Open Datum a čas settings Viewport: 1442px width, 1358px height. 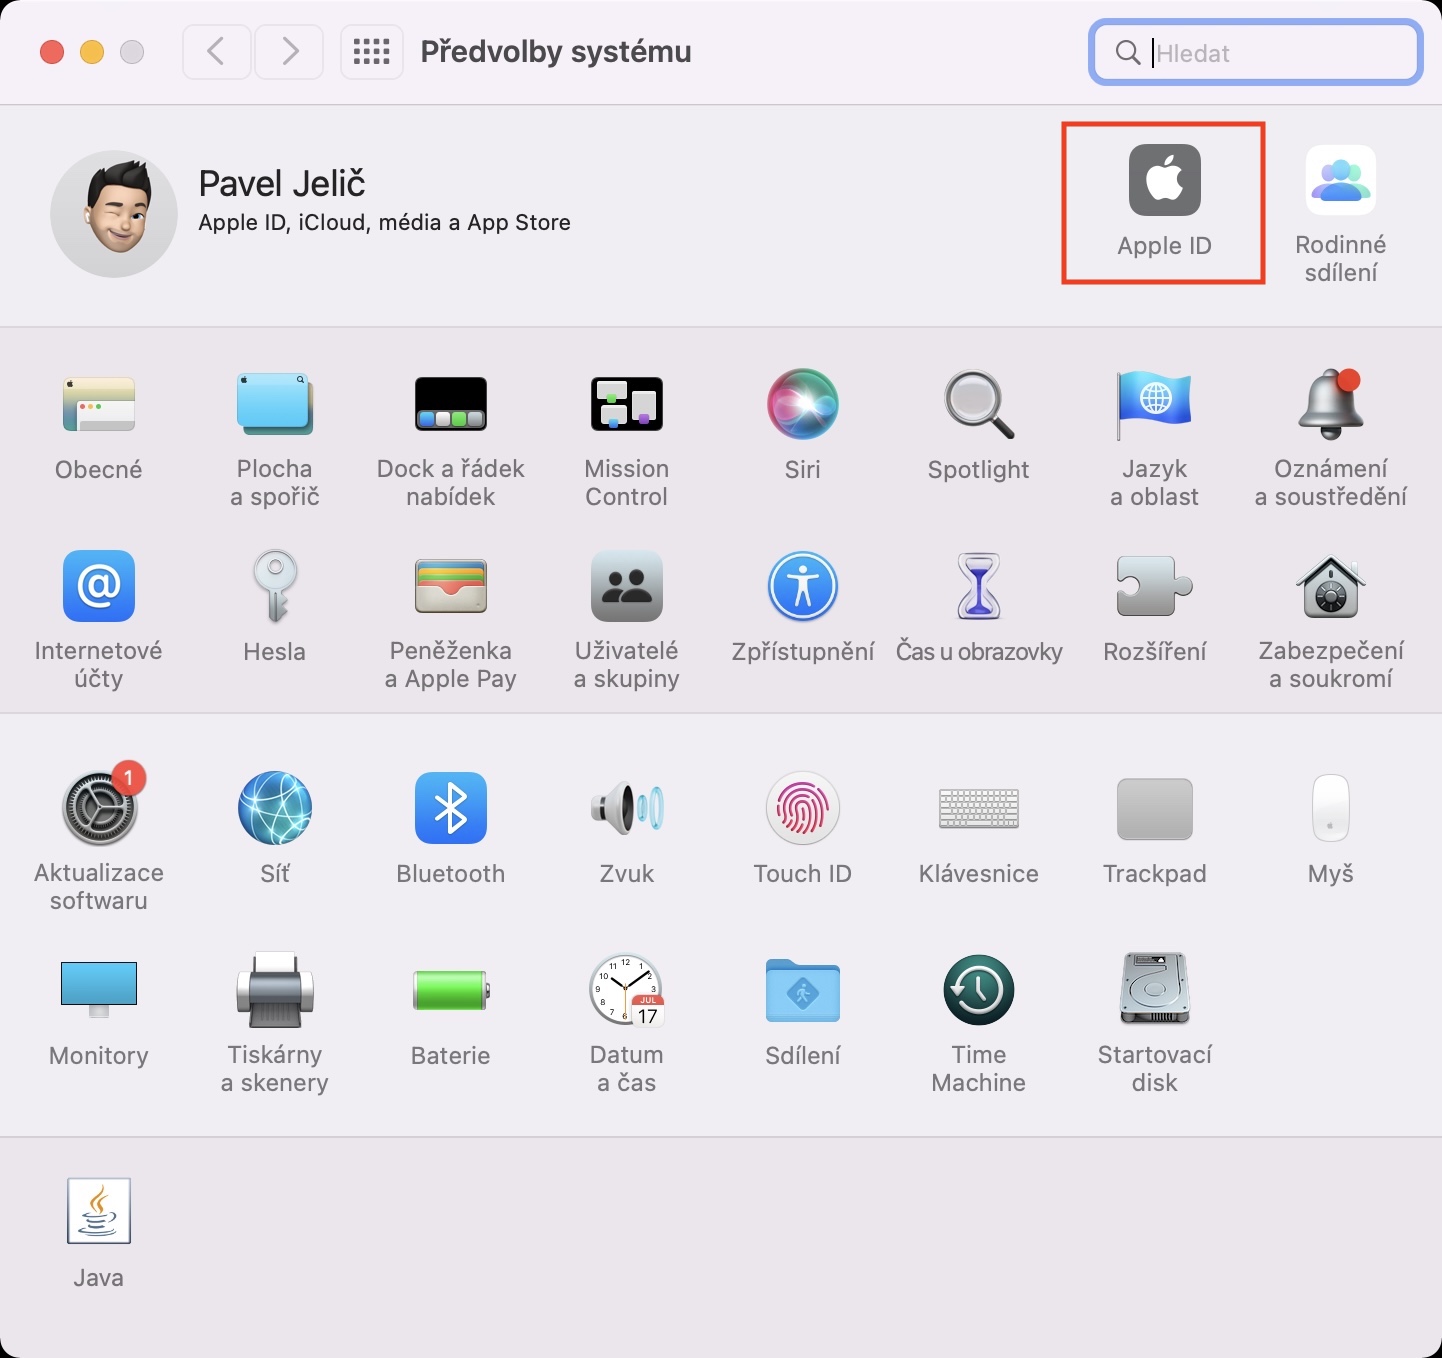point(627,1025)
